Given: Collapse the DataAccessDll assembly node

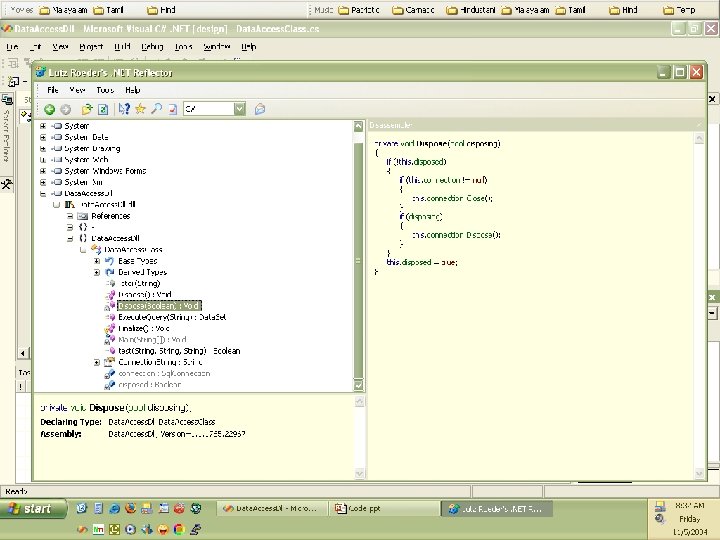Looking at the screenshot, I should [x=42, y=193].
